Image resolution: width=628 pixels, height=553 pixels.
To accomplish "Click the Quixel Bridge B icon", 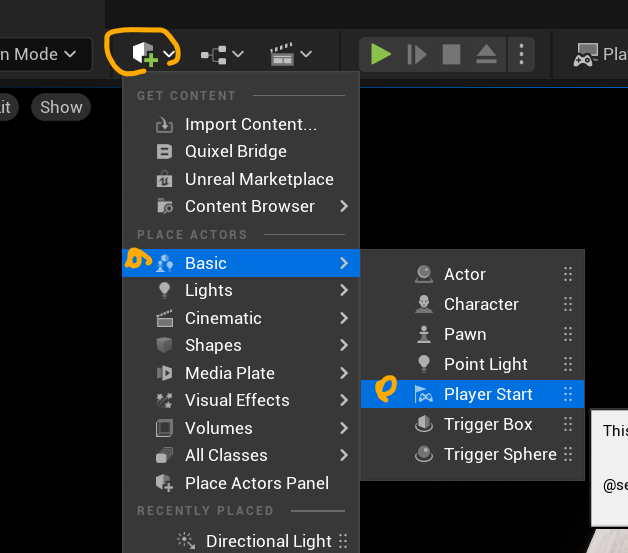I will click(x=164, y=152).
